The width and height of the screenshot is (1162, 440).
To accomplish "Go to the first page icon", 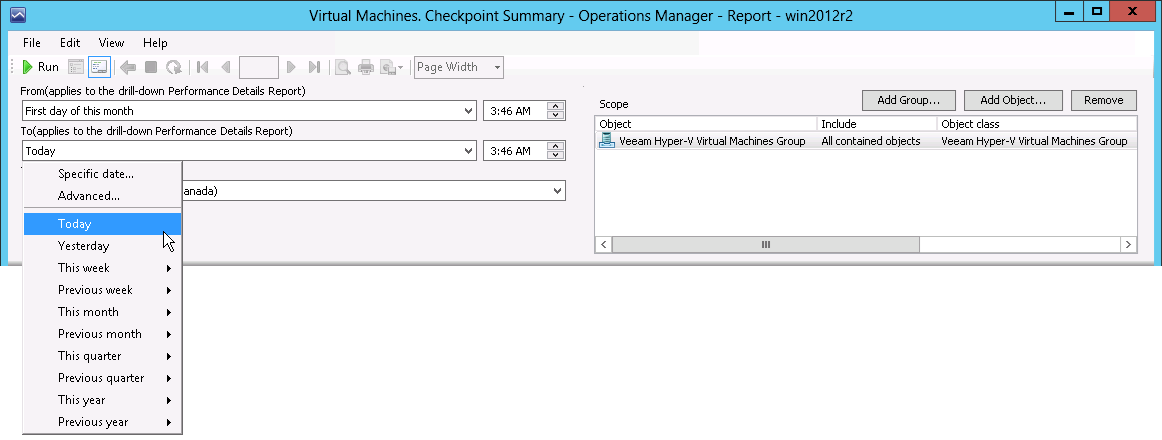I will pos(202,67).
